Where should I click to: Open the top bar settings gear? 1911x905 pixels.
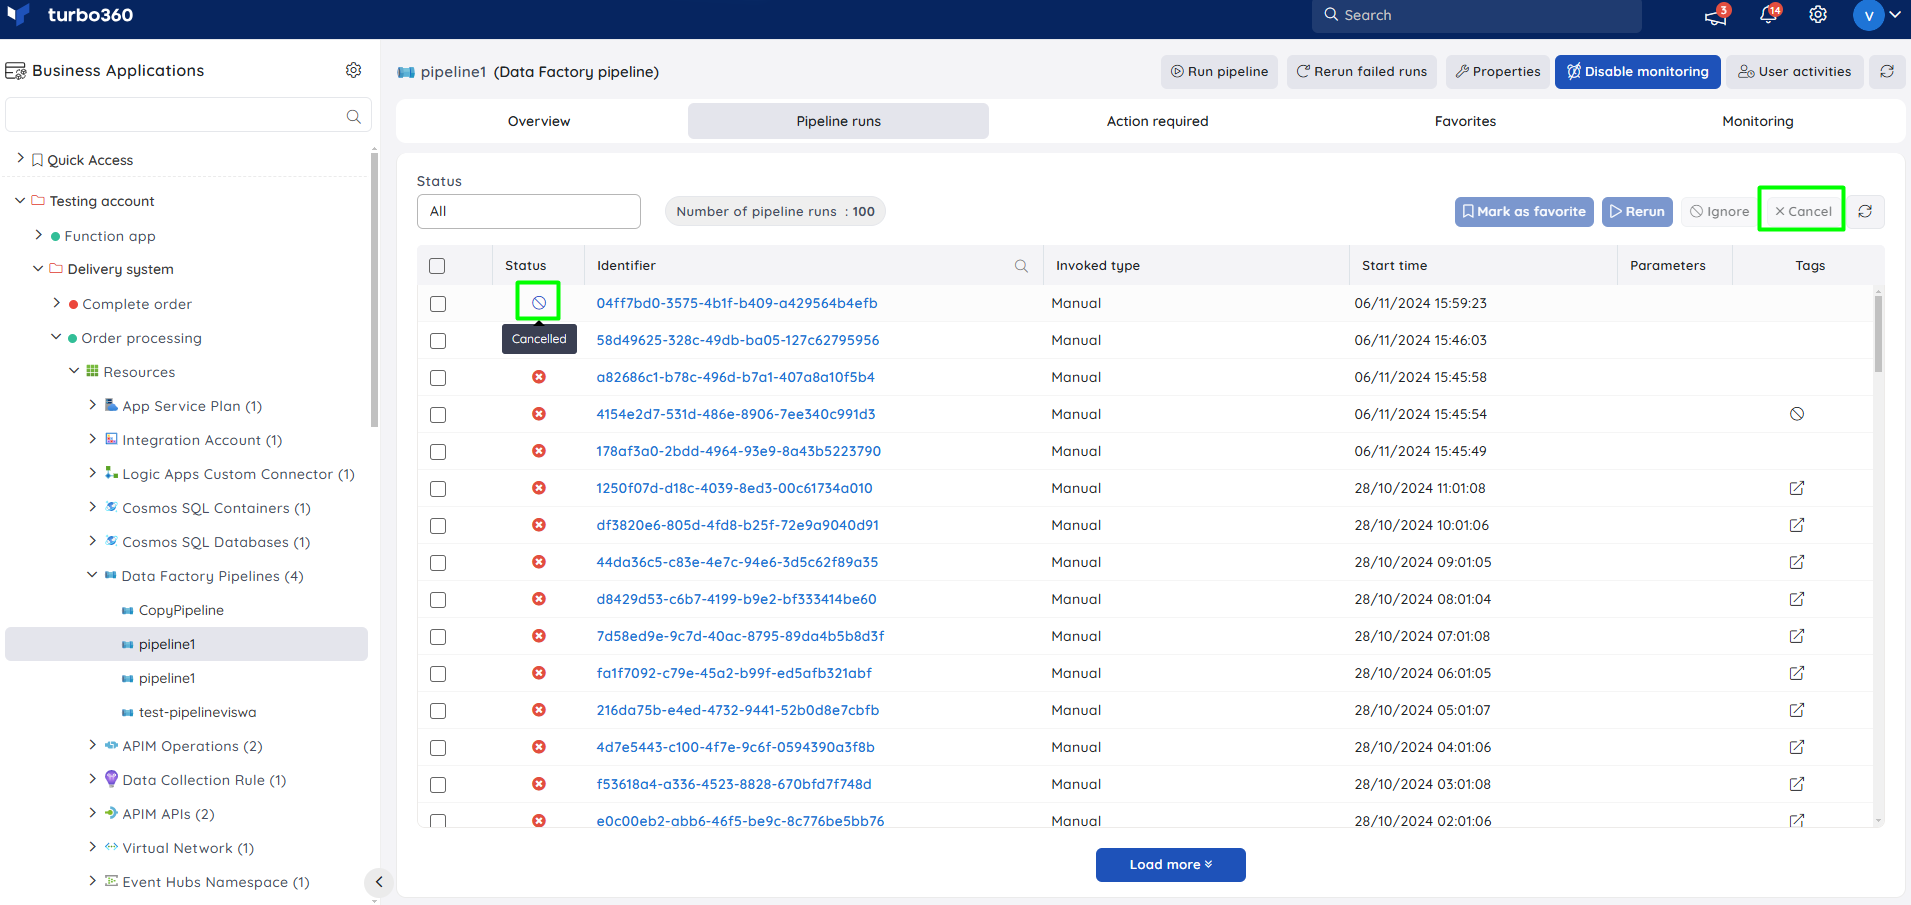coord(1818,15)
